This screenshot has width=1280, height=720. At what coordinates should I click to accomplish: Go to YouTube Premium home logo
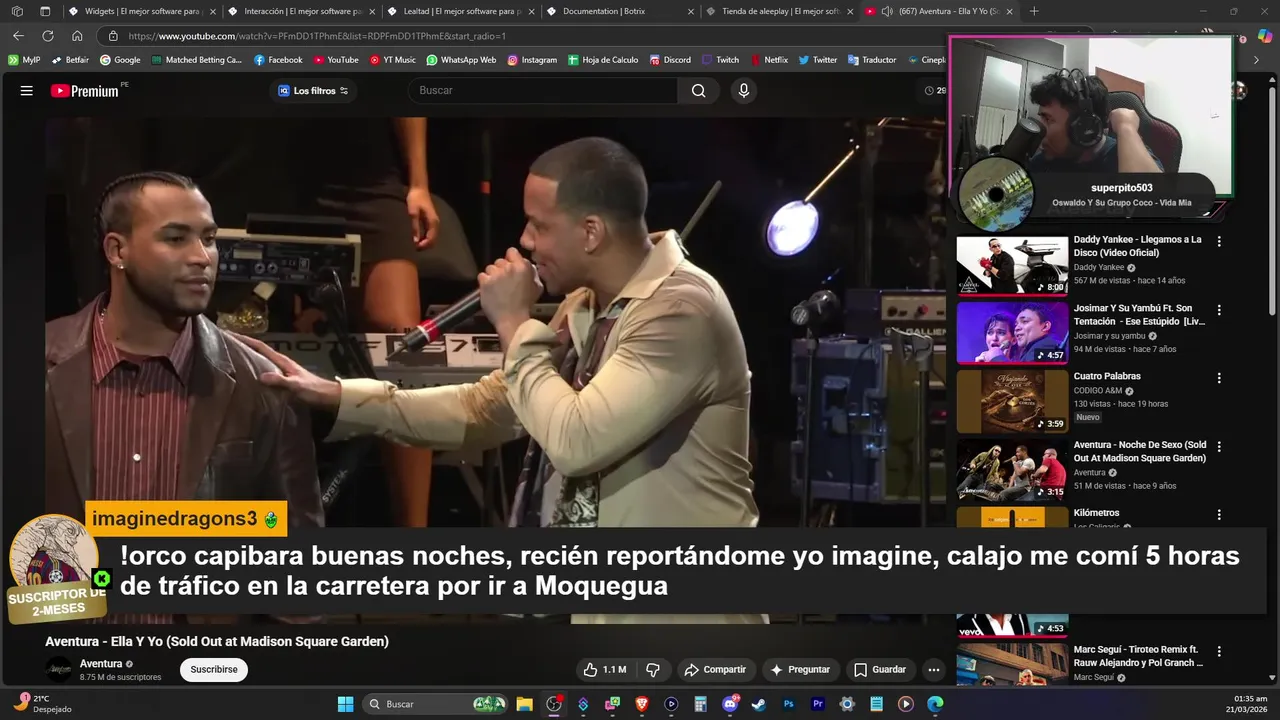click(x=85, y=91)
